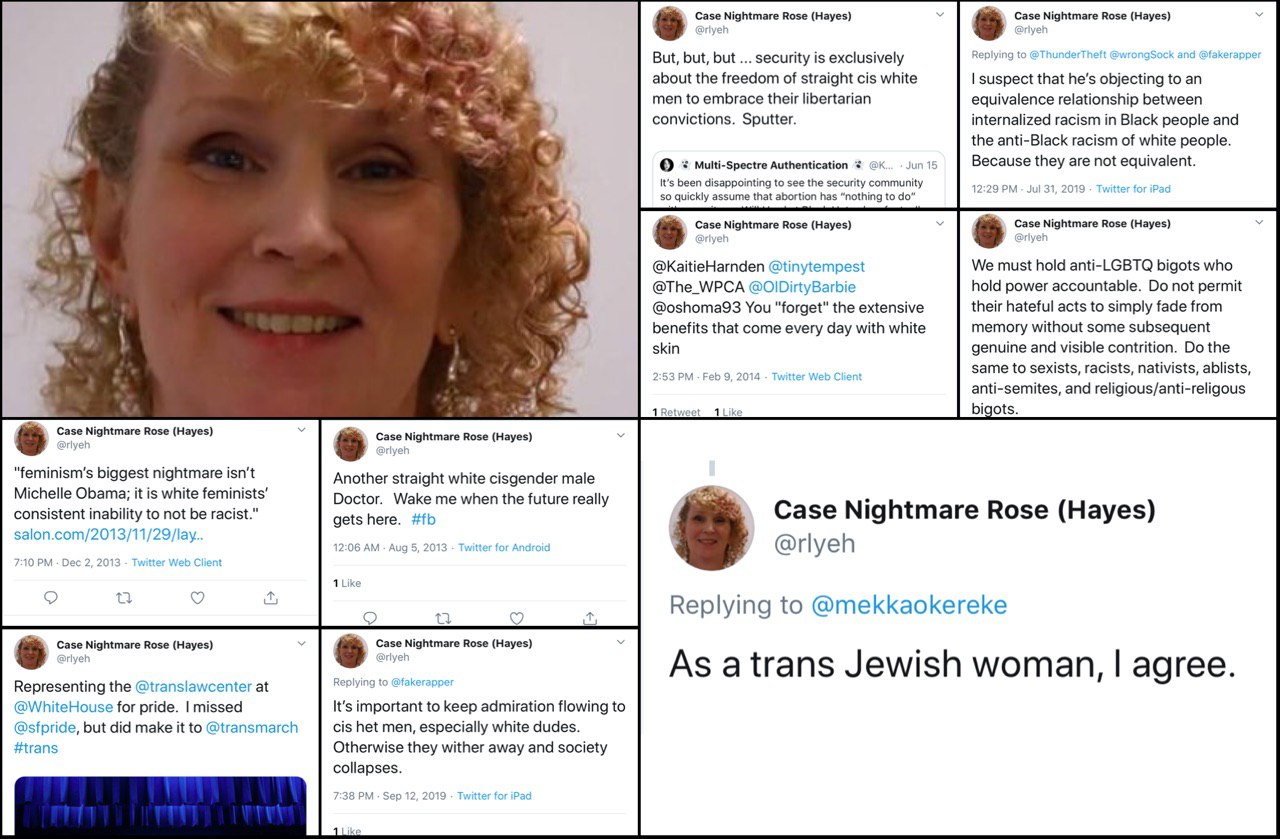Reply to the salon.com feminism tweet

click(x=51, y=598)
